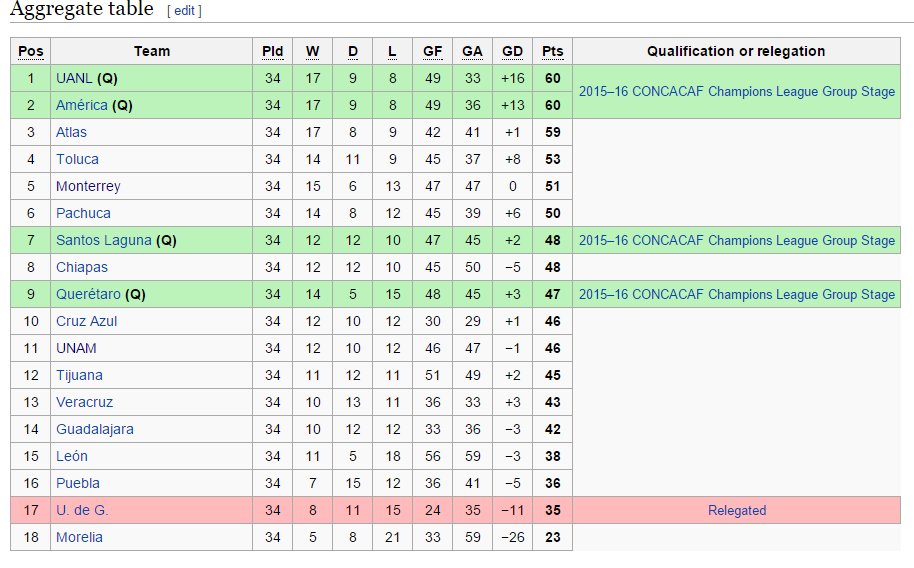Click the U. de G. team link
This screenshot has height=568, width=914.
coord(82,510)
